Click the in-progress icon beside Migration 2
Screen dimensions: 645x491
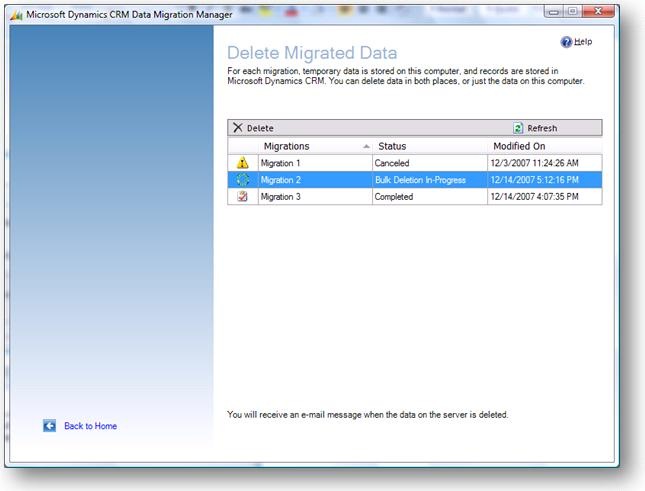point(242,180)
